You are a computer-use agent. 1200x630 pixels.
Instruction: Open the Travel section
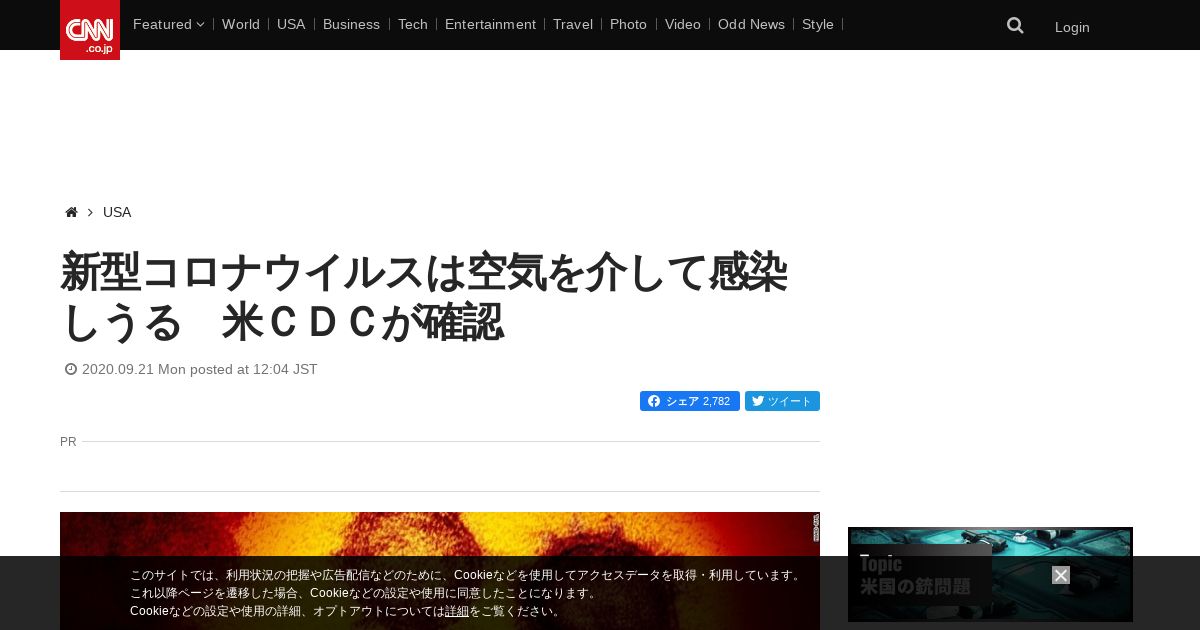coord(573,24)
